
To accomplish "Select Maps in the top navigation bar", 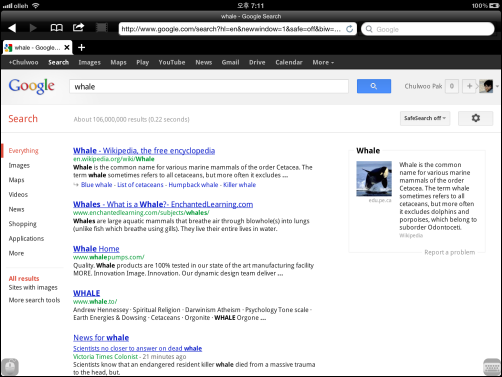I will 118,62.
